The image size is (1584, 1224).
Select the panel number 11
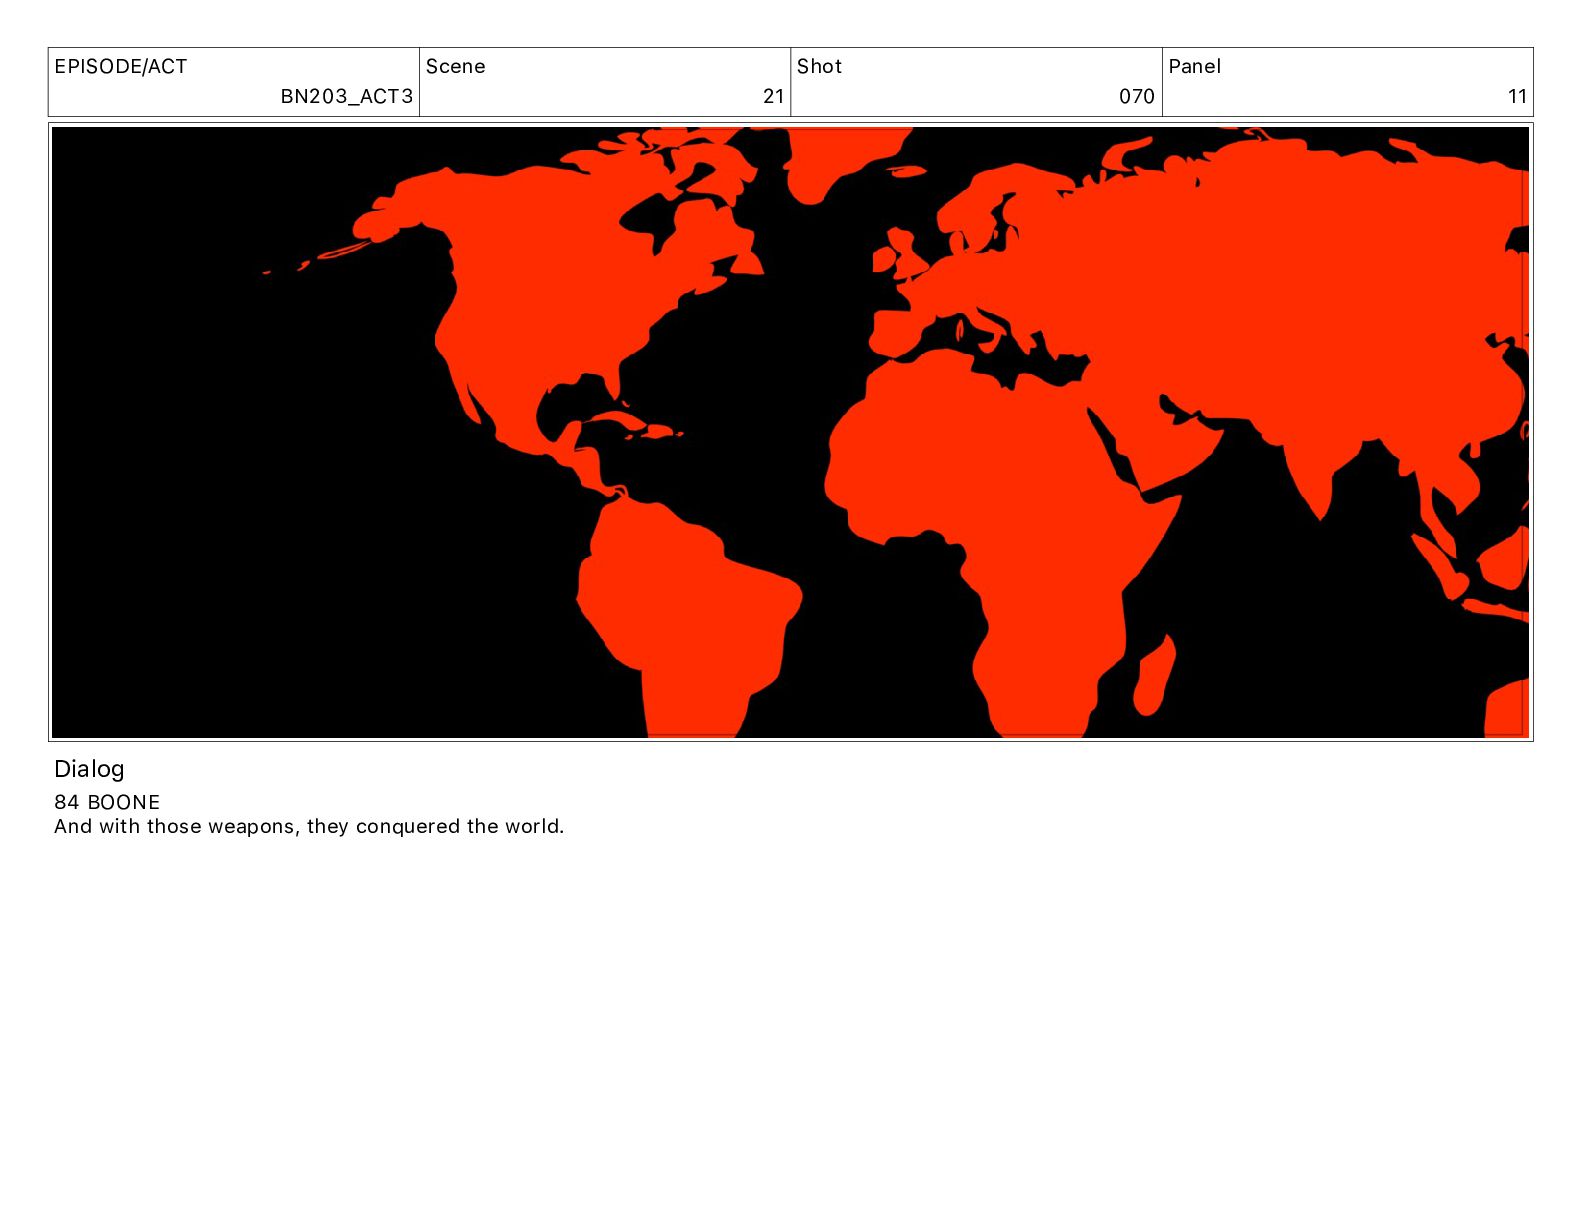click(x=1517, y=97)
